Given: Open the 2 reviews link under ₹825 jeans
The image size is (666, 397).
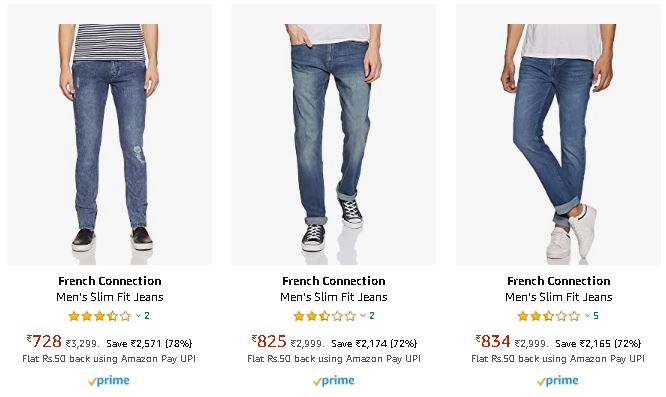Looking at the screenshot, I should (x=372, y=315).
